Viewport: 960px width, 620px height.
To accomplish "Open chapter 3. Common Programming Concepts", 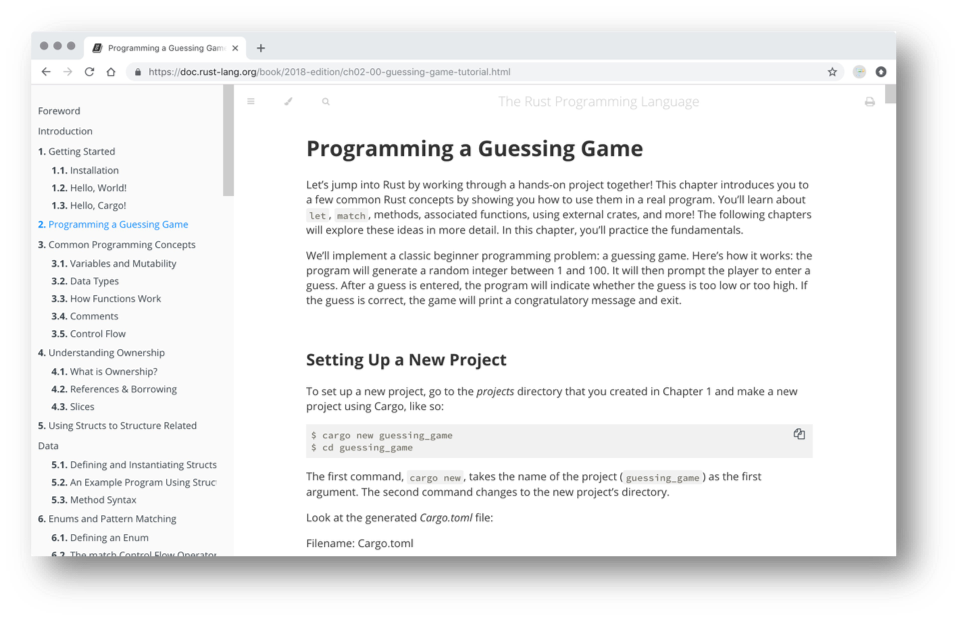I will (116, 244).
